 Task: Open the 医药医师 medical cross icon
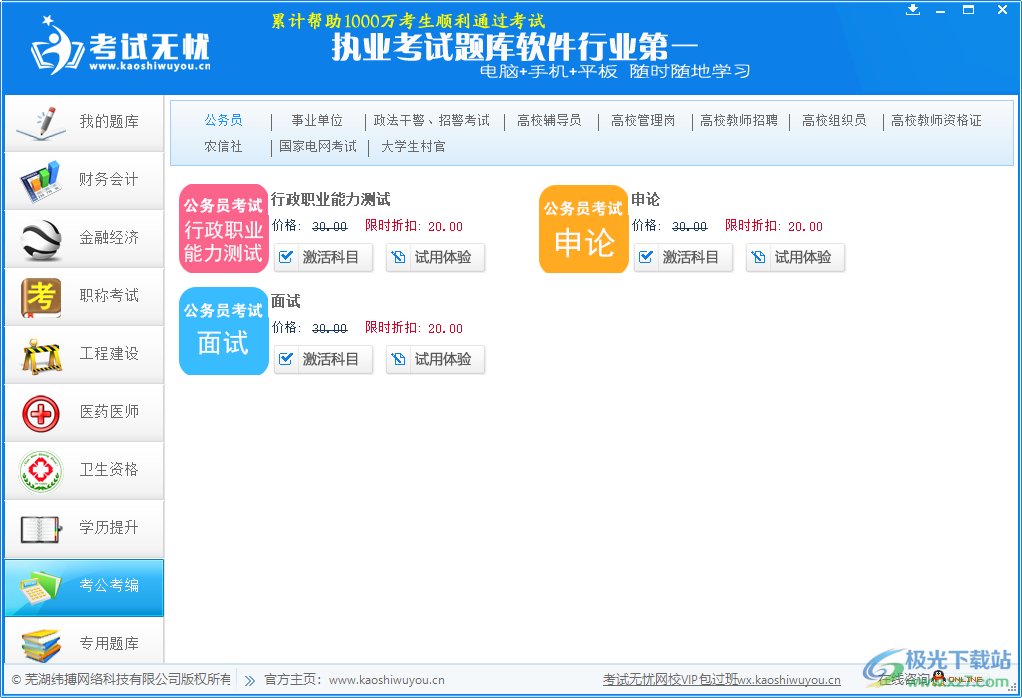40,412
